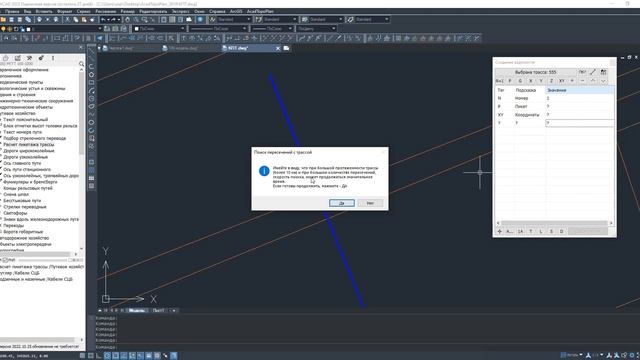This screenshot has height=360, width=640.
Task: Click the down chevron in right panel toolbar
Action: pyautogui.click(x=603, y=81)
